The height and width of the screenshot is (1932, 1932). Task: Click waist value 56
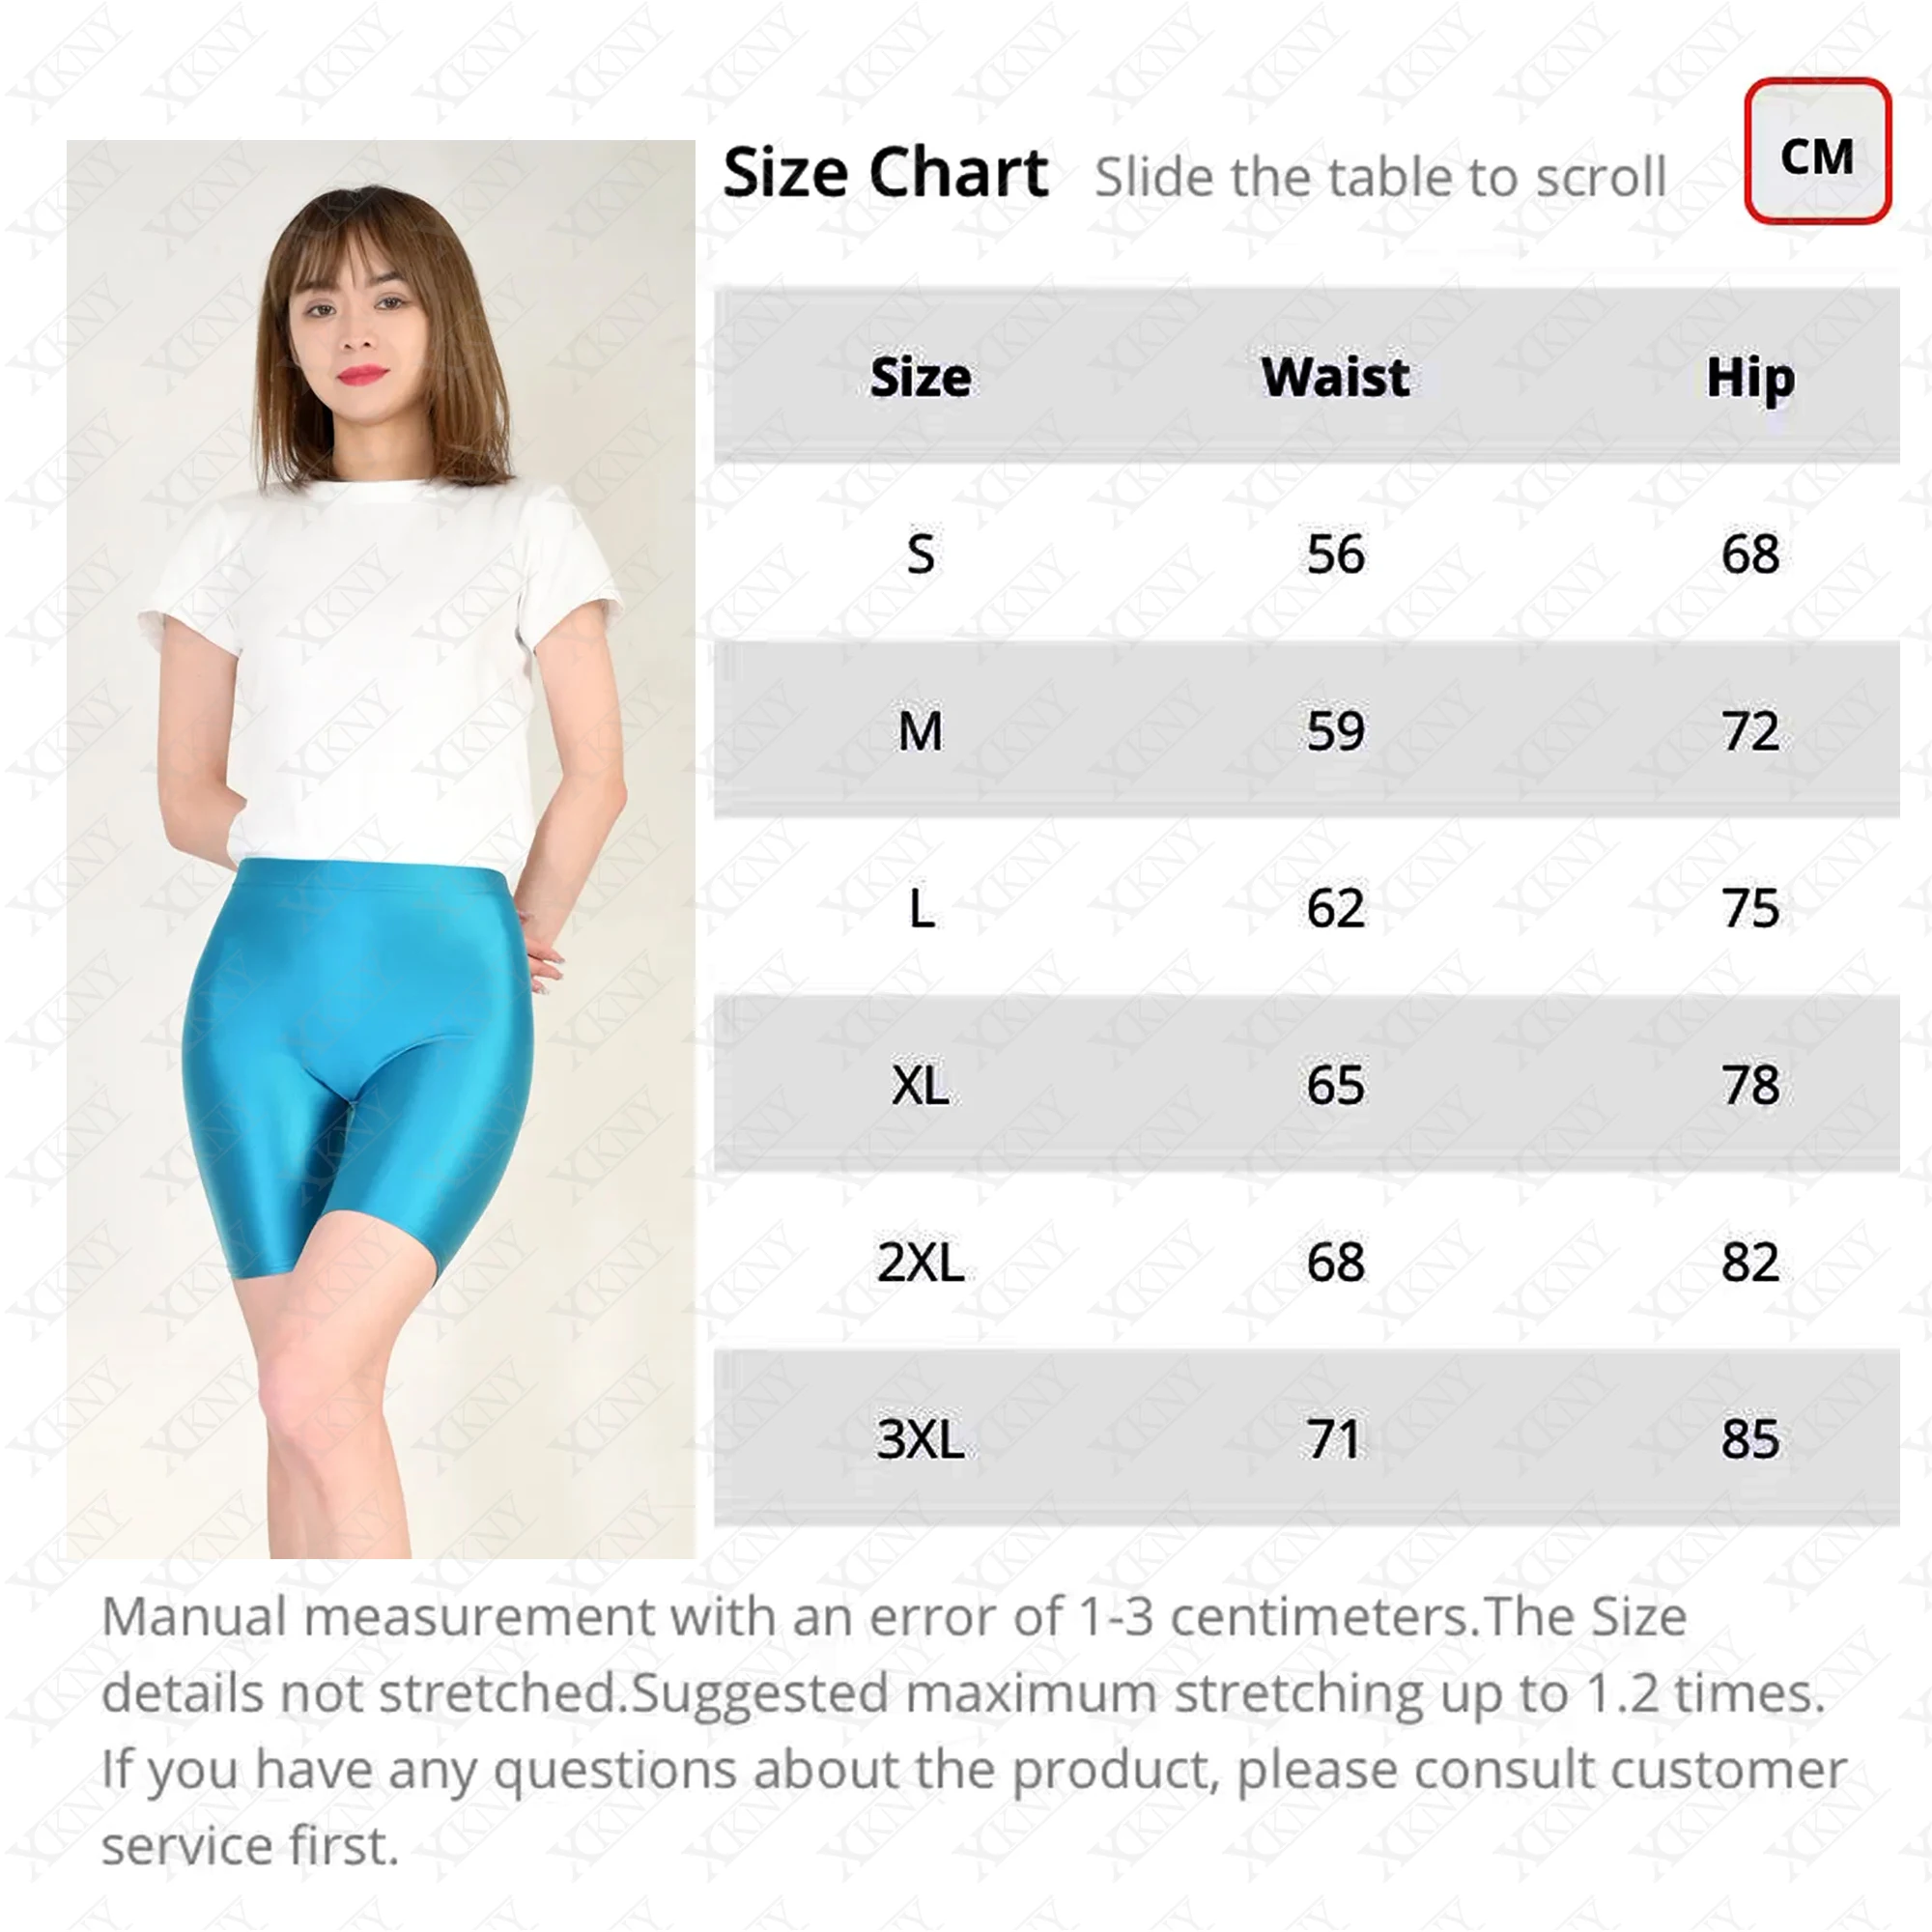pos(1335,554)
